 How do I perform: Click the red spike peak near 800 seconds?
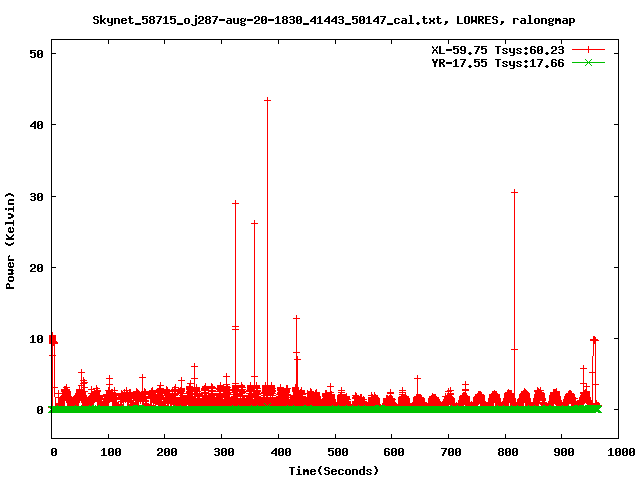tap(514, 192)
